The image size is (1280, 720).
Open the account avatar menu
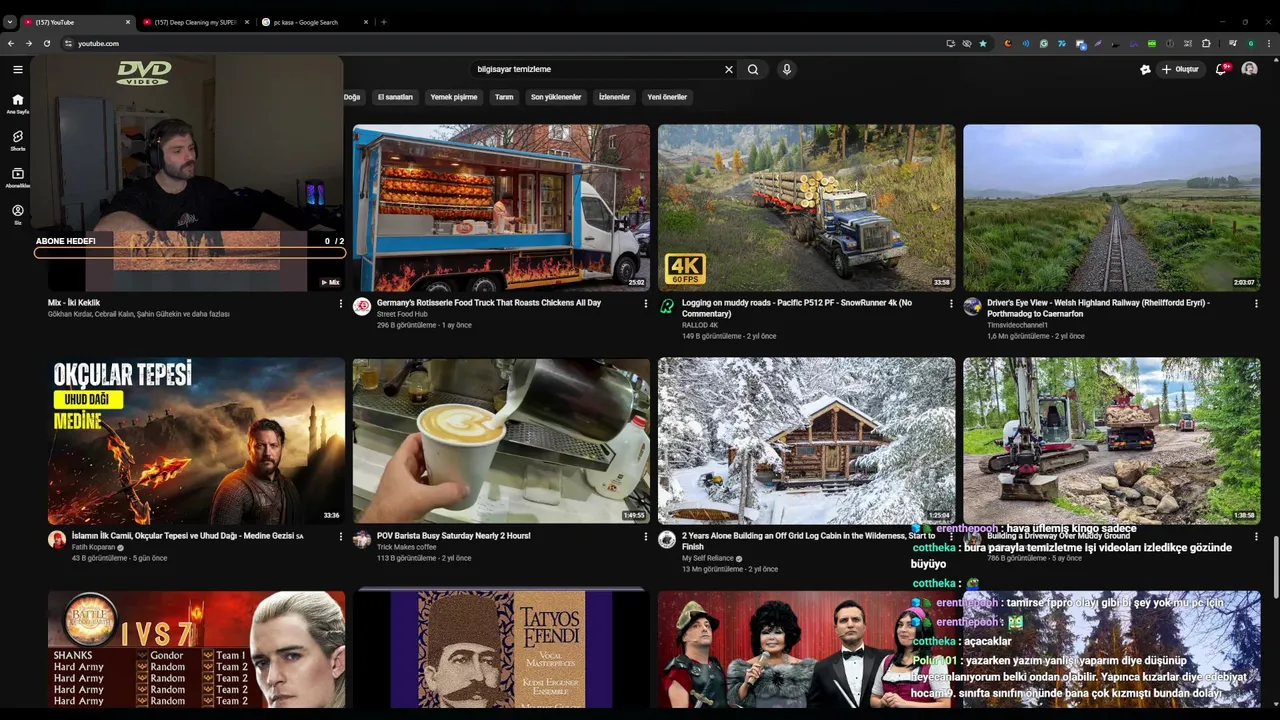(1249, 69)
